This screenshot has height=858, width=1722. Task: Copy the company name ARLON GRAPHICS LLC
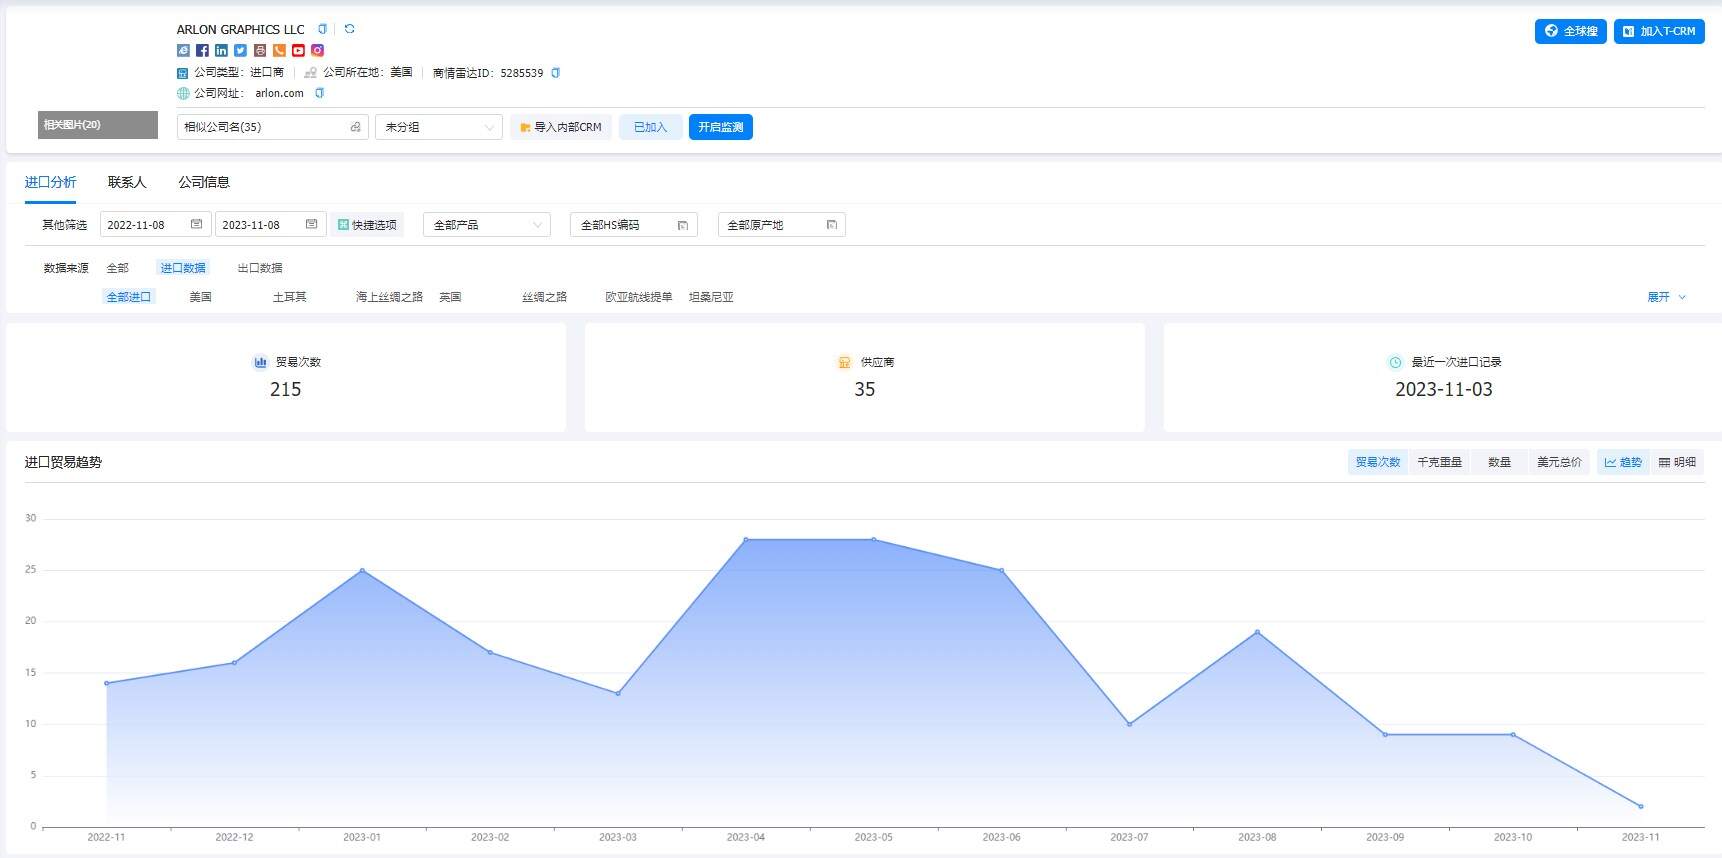click(x=322, y=29)
